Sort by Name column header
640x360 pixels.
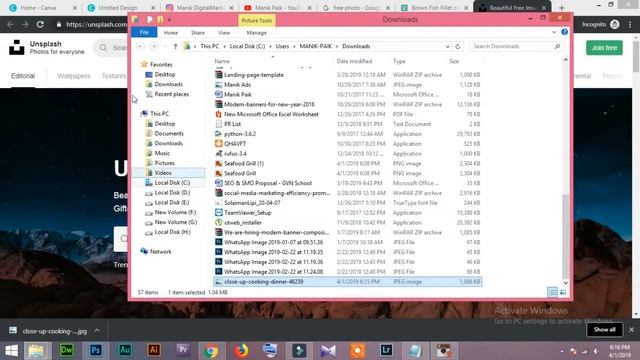tap(222, 61)
